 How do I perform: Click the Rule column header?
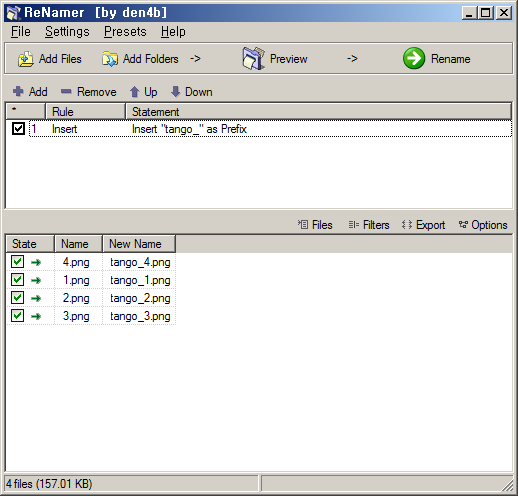pos(85,112)
